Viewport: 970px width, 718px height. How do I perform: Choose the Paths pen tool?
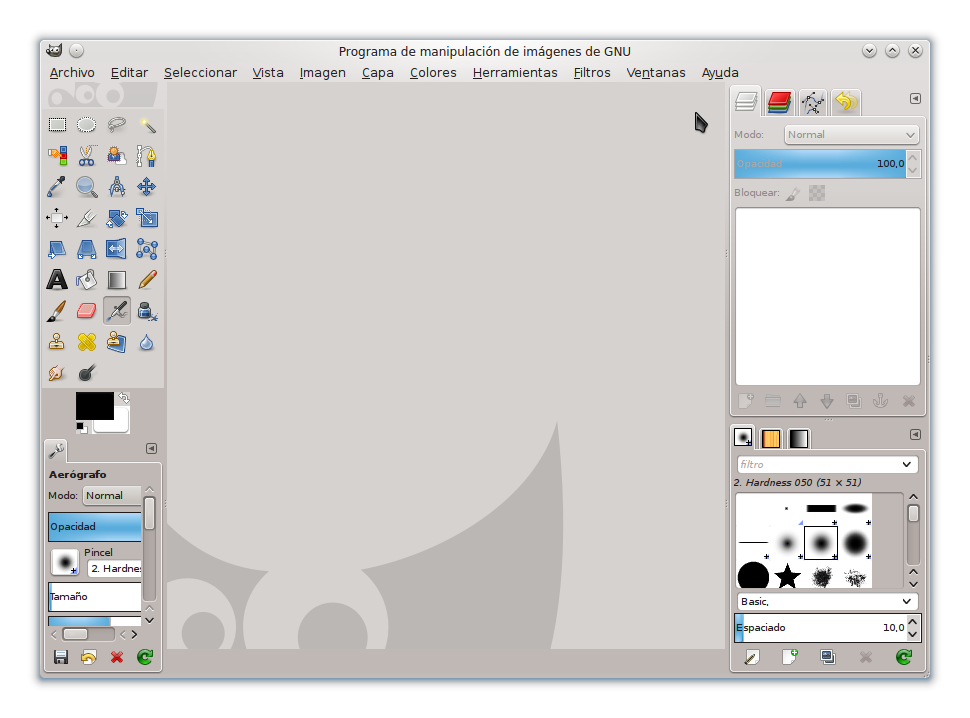[147, 155]
